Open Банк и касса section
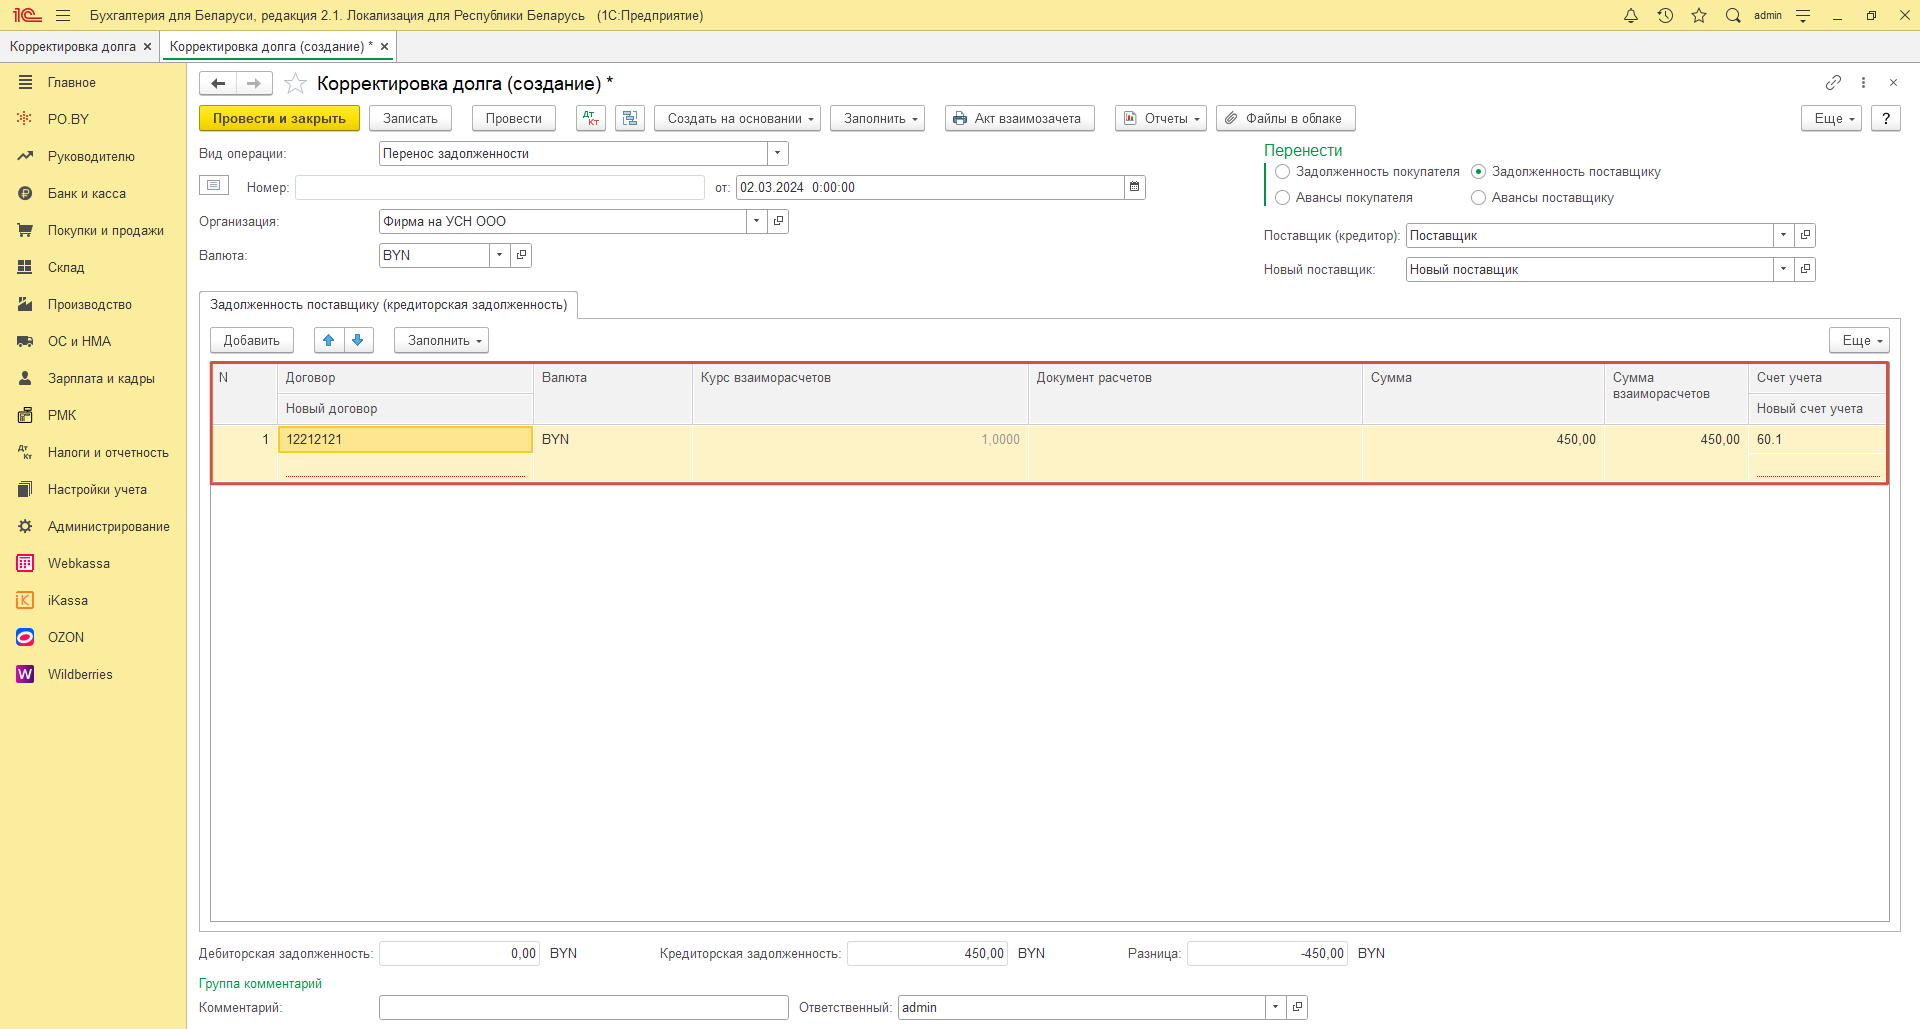Image resolution: width=1920 pixels, height=1029 pixels. point(87,193)
